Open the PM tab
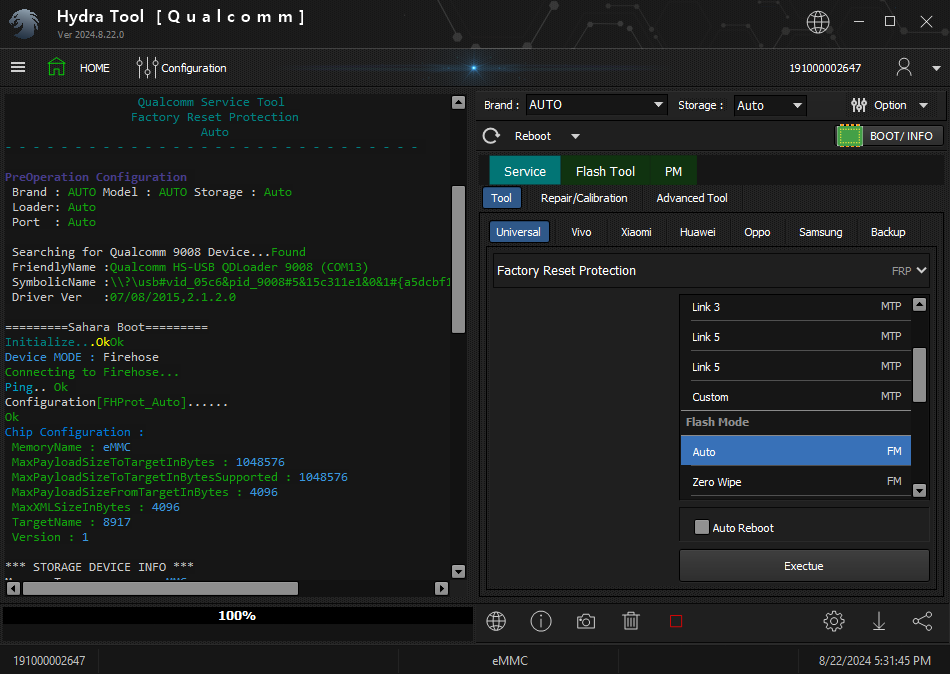Image resolution: width=950 pixels, height=674 pixels. pos(673,172)
